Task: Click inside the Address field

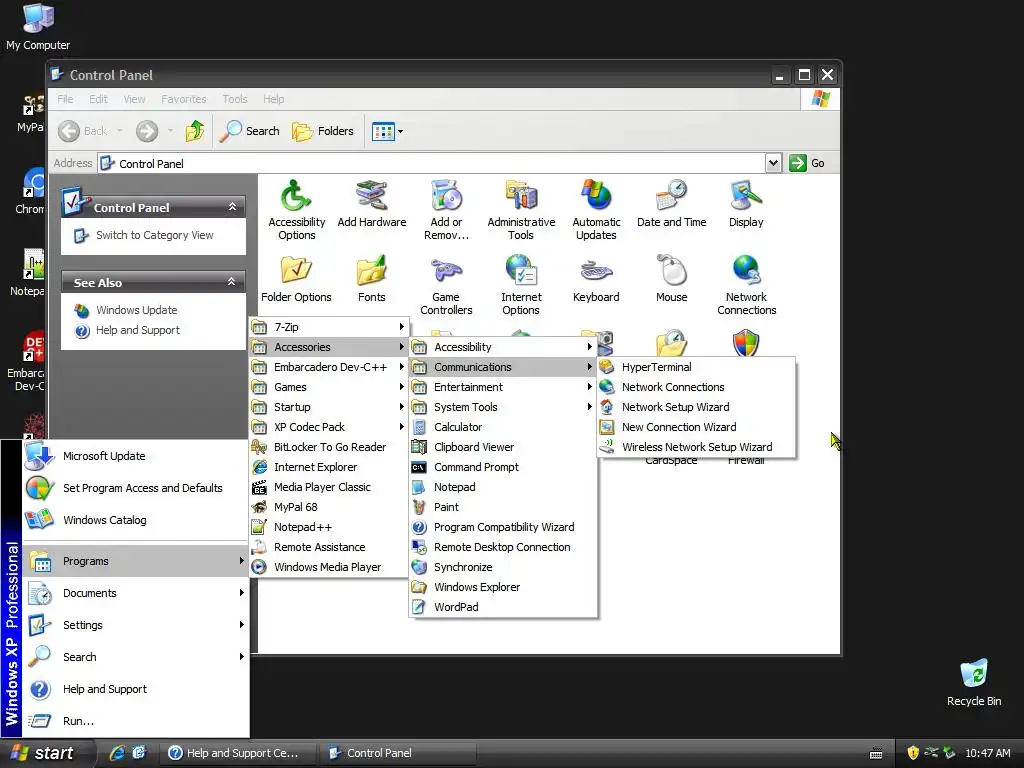Action: [x=431, y=163]
